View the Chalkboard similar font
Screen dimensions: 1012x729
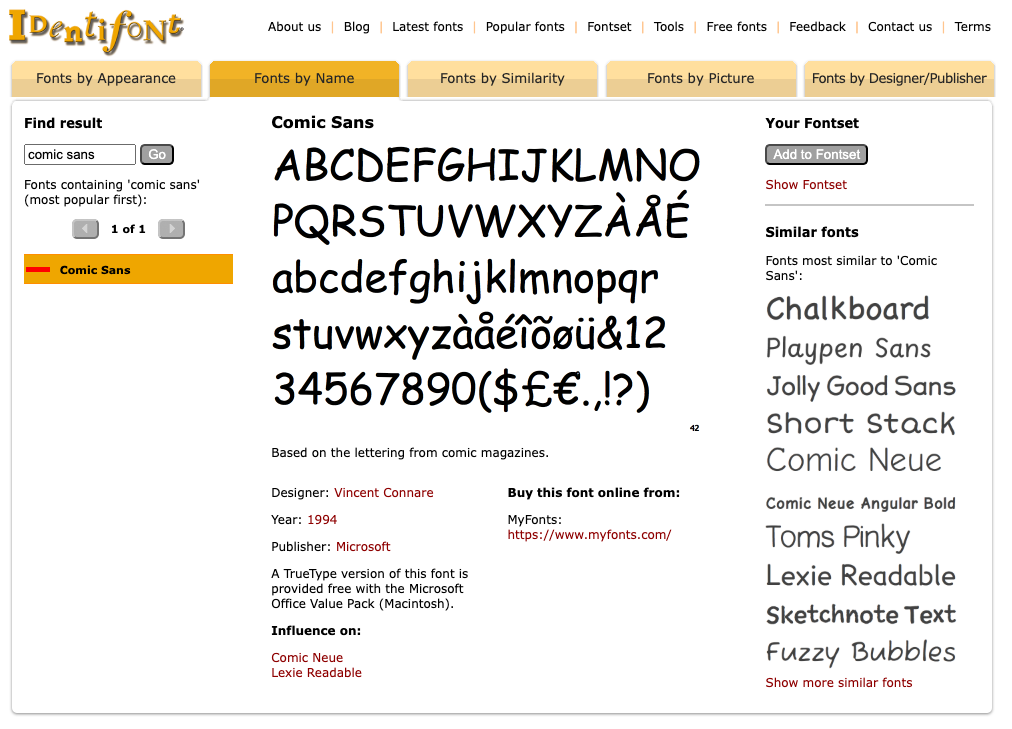point(848,309)
